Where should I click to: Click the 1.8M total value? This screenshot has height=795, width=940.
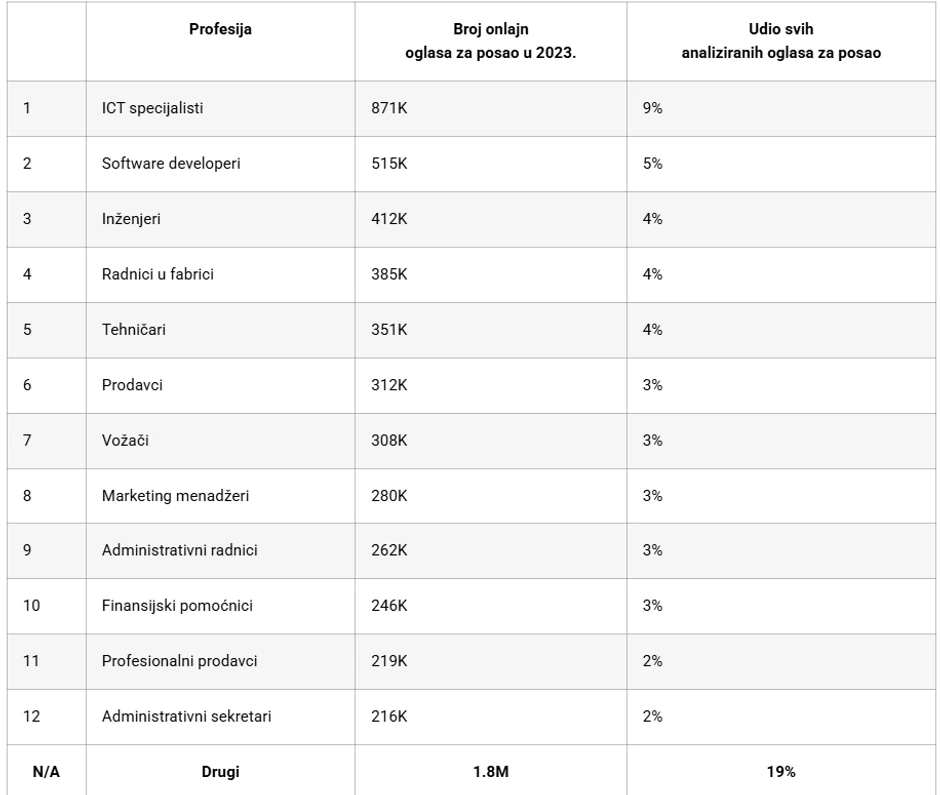pyautogui.click(x=490, y=771)
